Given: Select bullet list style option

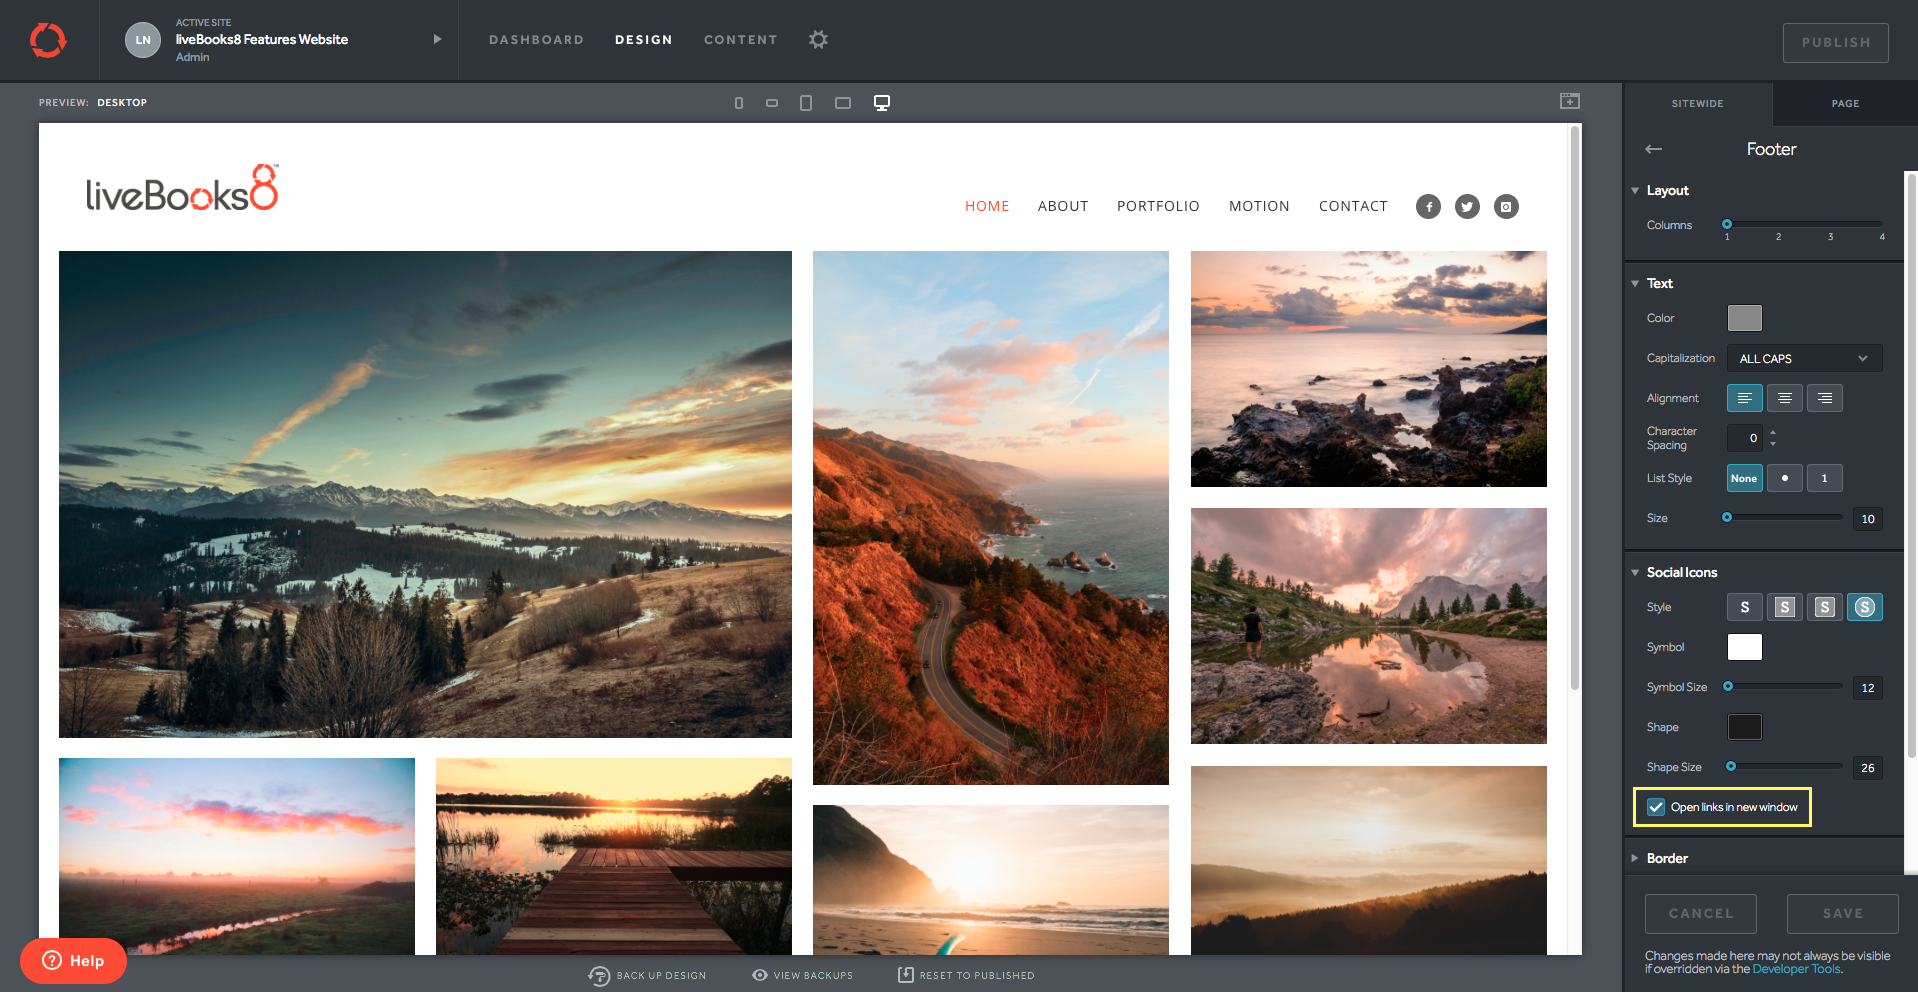Looking at the screenshot, I should tap(1784, 478).
